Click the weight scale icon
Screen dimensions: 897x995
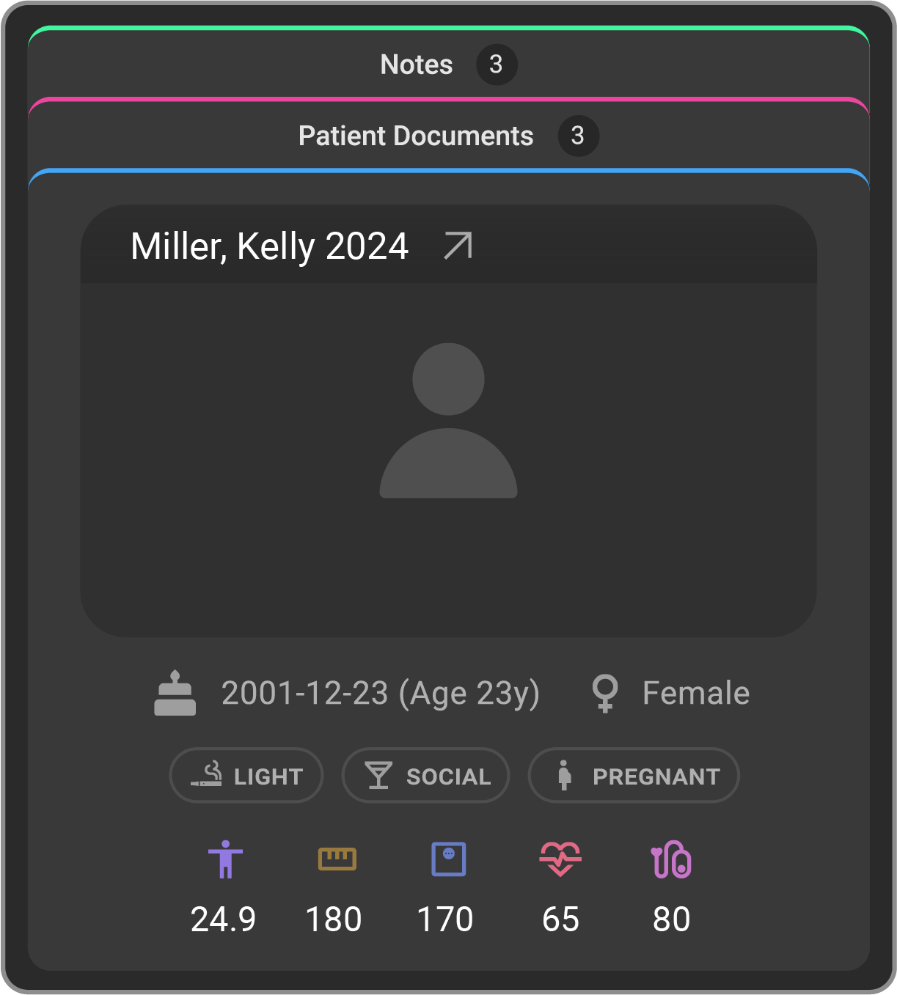(449, 859)
